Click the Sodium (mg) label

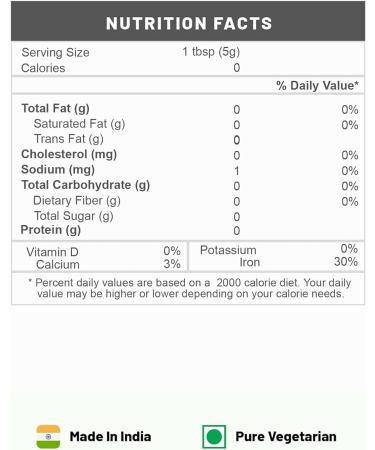point(58,170)
